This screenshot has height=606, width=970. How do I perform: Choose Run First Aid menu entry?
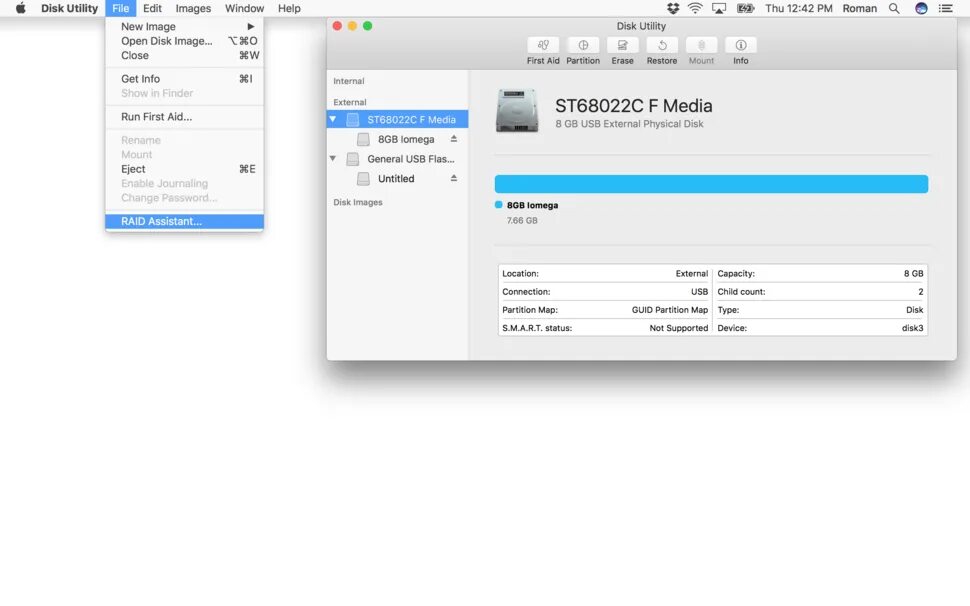pyautogui.click(x=184, y=116)
